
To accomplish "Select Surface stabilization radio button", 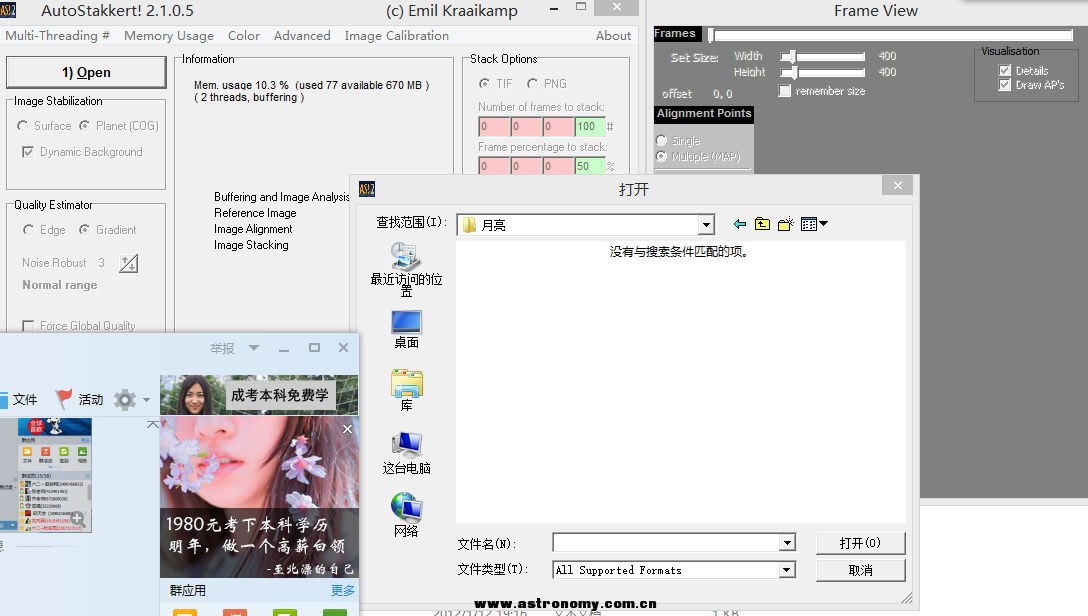I will click(x=23, y=126).
